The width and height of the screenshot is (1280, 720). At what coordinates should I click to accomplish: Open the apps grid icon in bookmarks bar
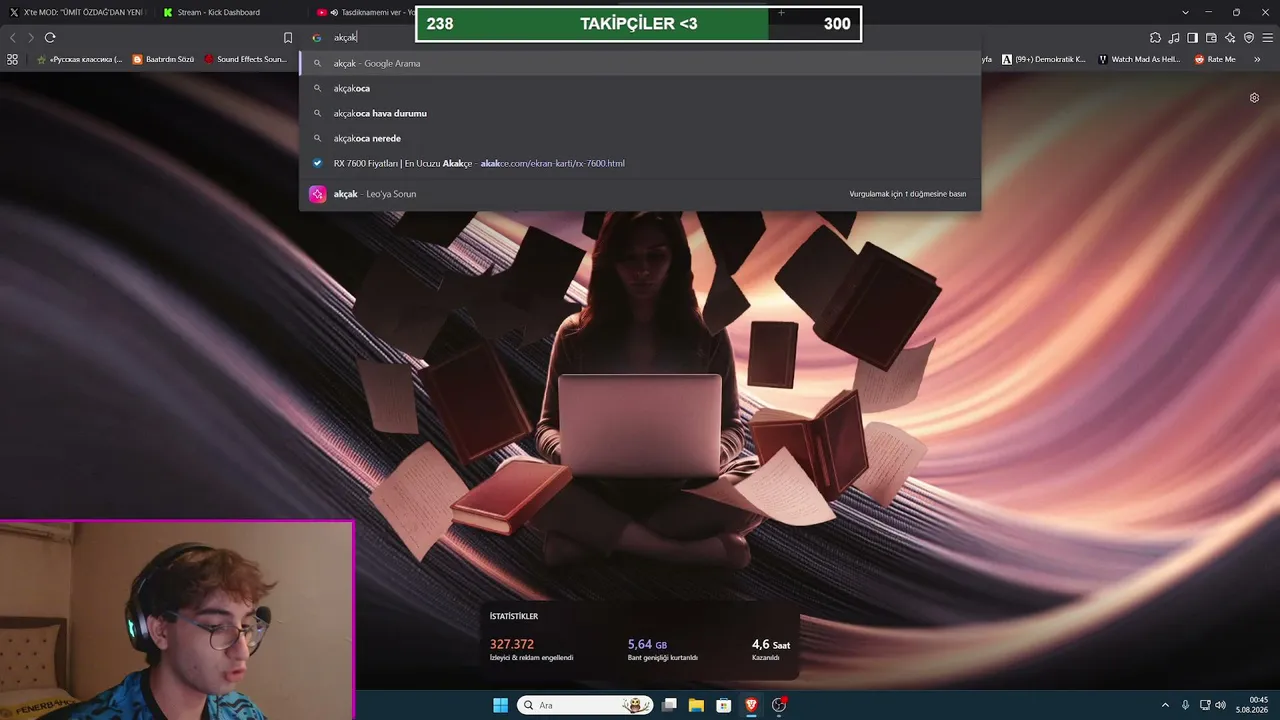coord(12,59)
